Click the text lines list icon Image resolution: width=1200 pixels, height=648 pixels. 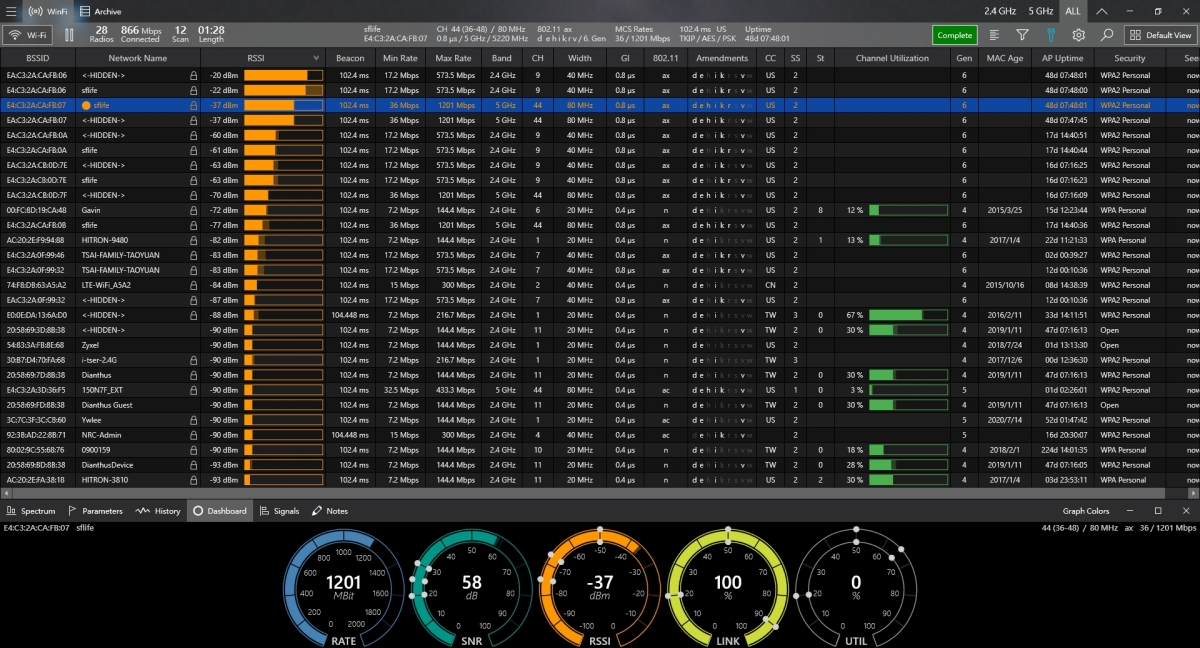click(995, 35)
